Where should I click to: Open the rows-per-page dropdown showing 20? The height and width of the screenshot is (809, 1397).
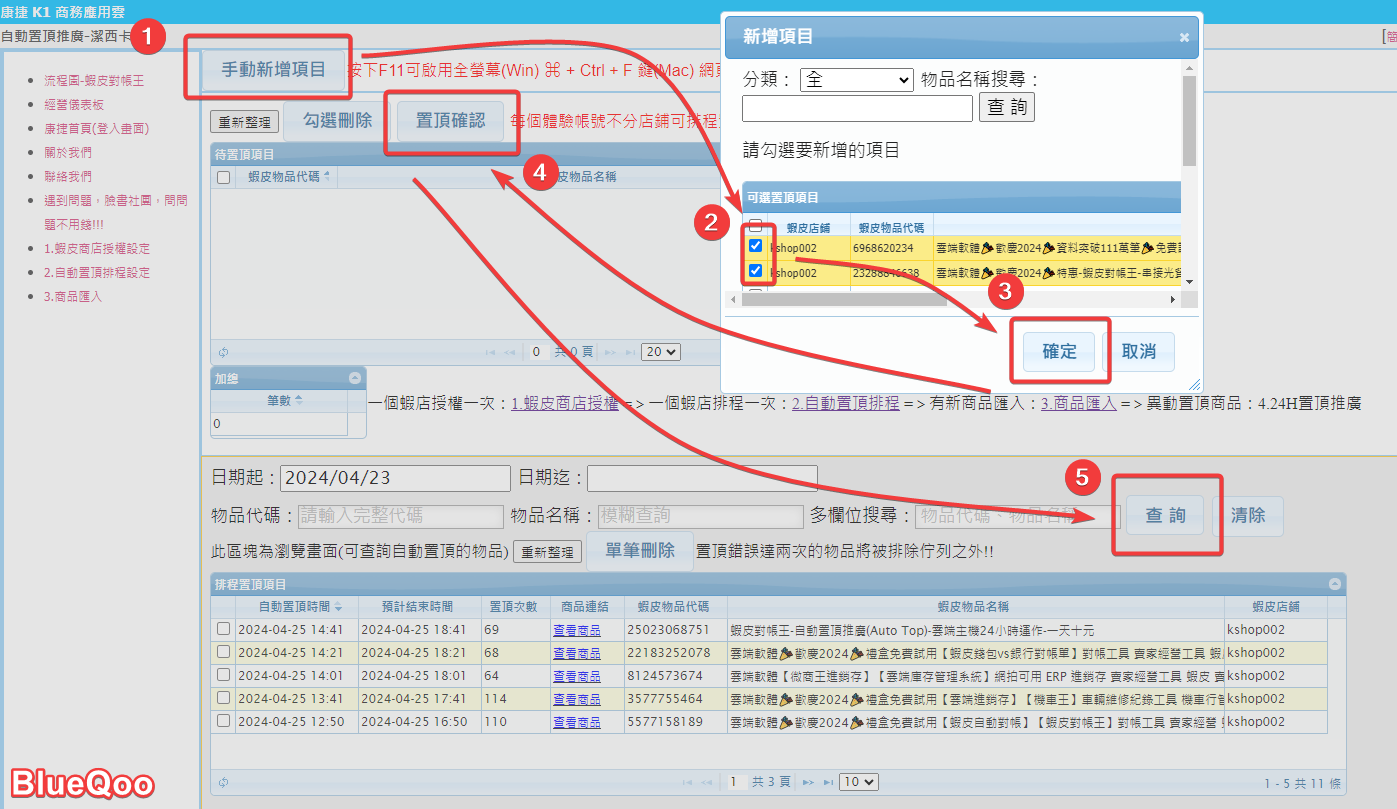pyautogui.click(x=660, y=352)
